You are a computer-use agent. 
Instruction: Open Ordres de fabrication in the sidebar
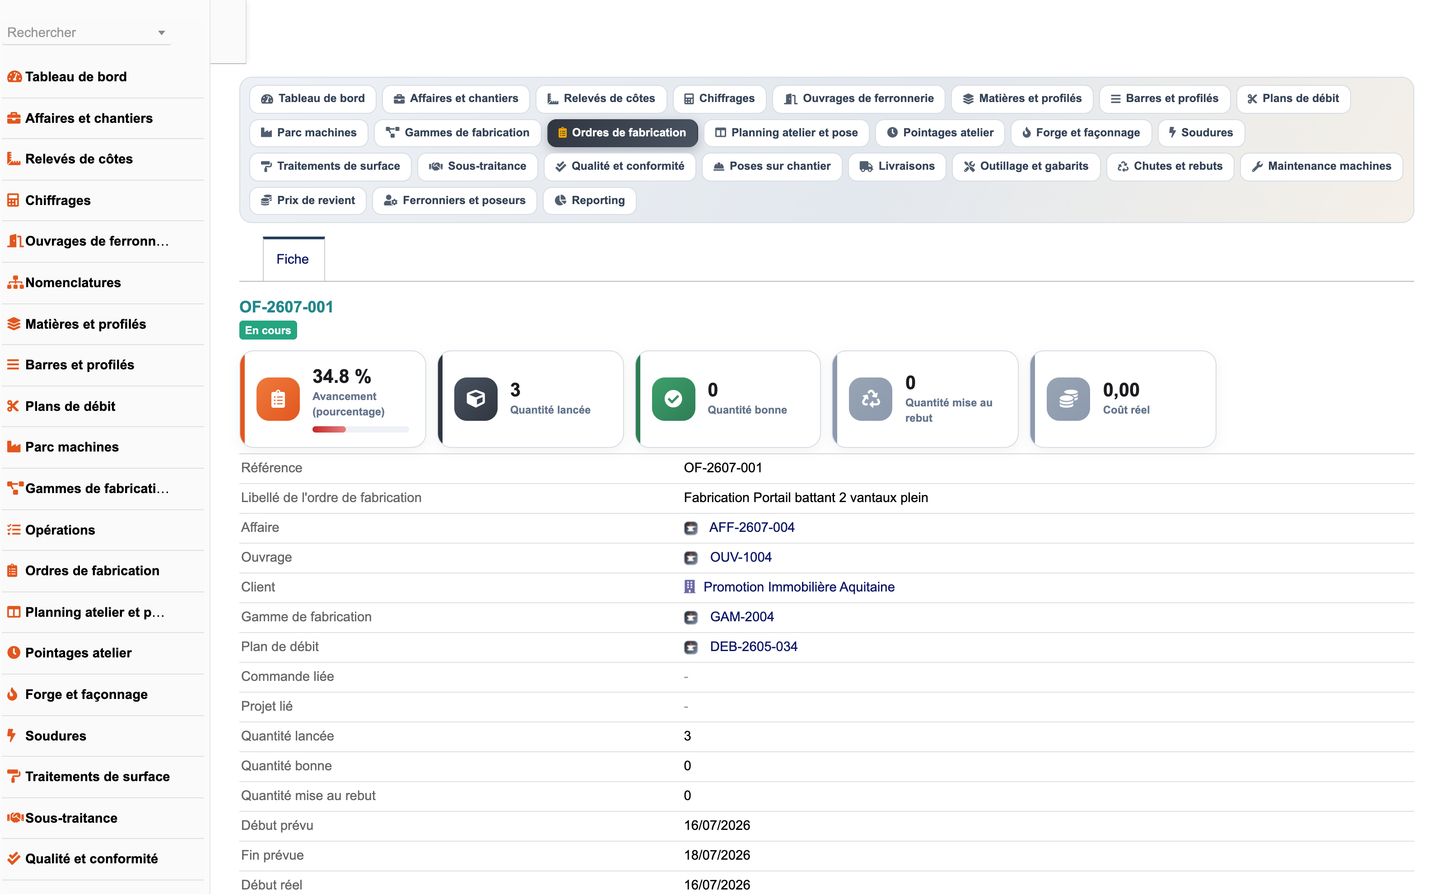coord(92,571)
